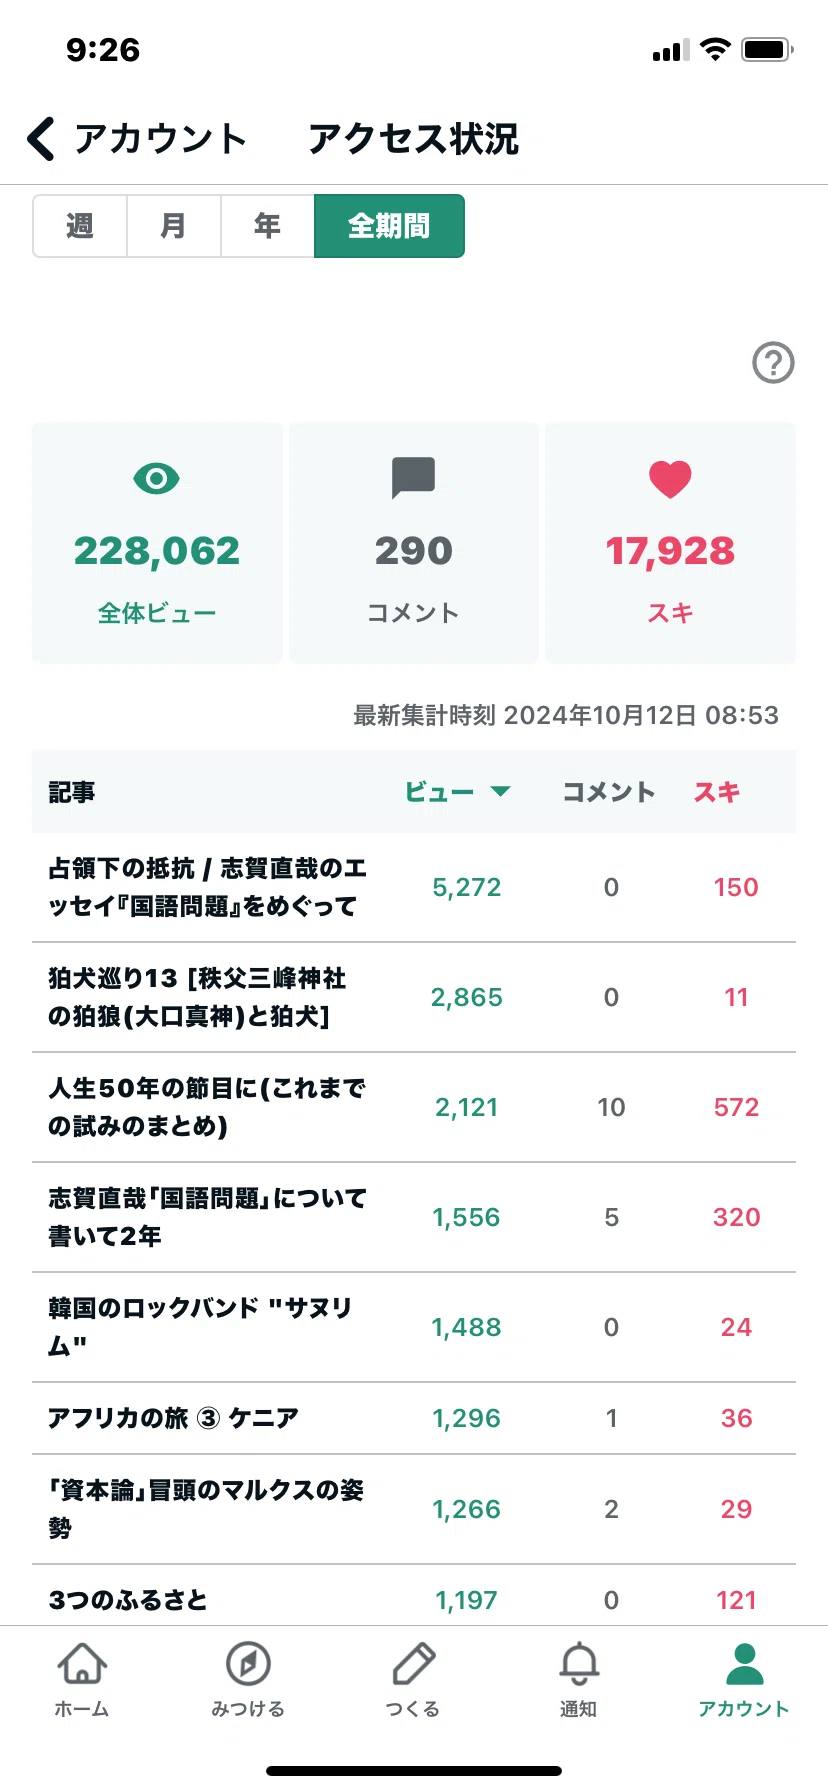Open みつける compass icon

click(x=248, y=1664)
